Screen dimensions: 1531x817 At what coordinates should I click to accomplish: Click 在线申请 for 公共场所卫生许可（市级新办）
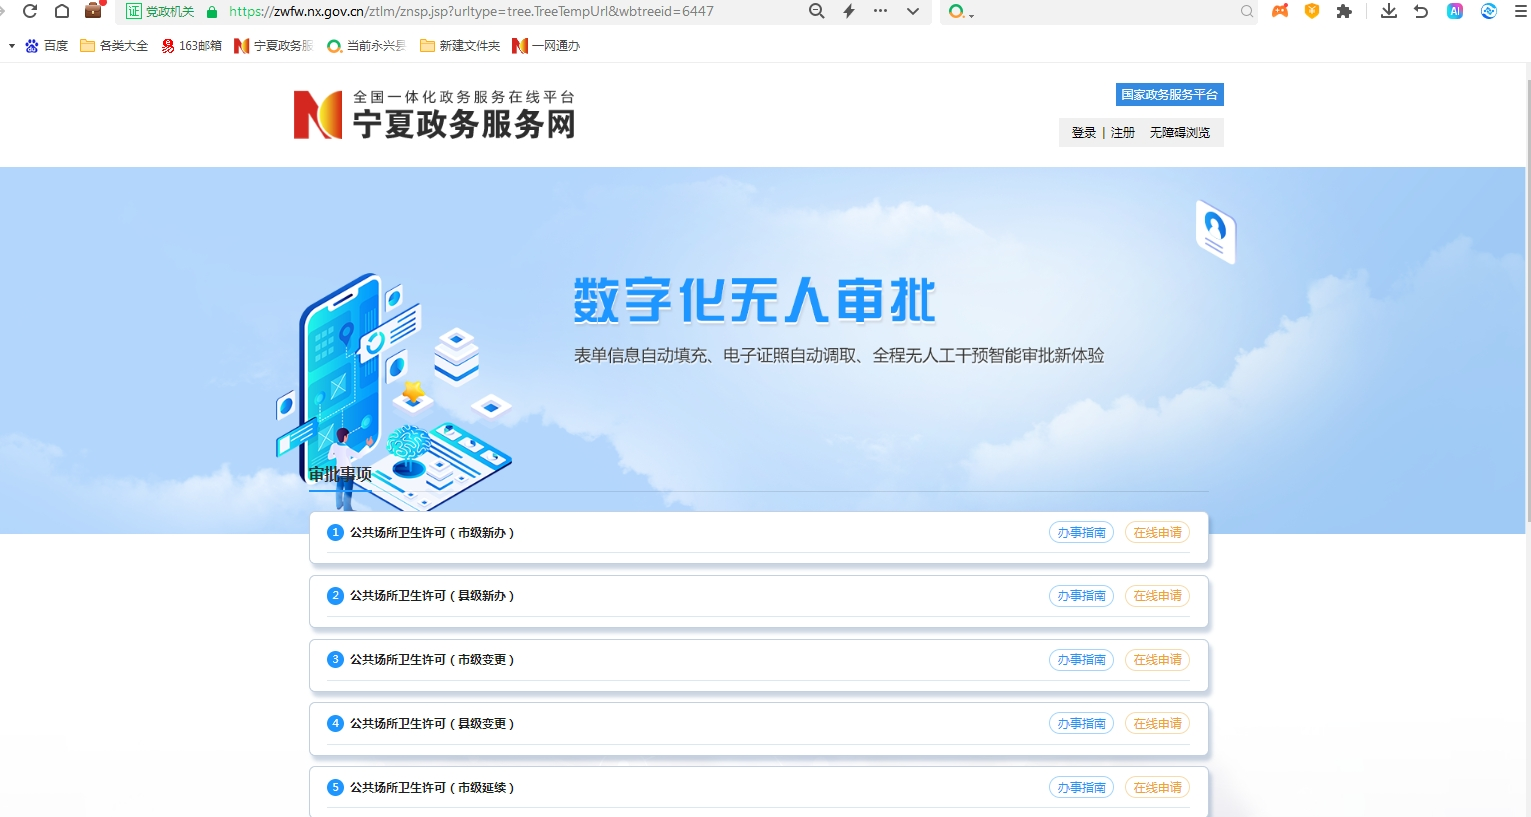tap(1157, 533)
